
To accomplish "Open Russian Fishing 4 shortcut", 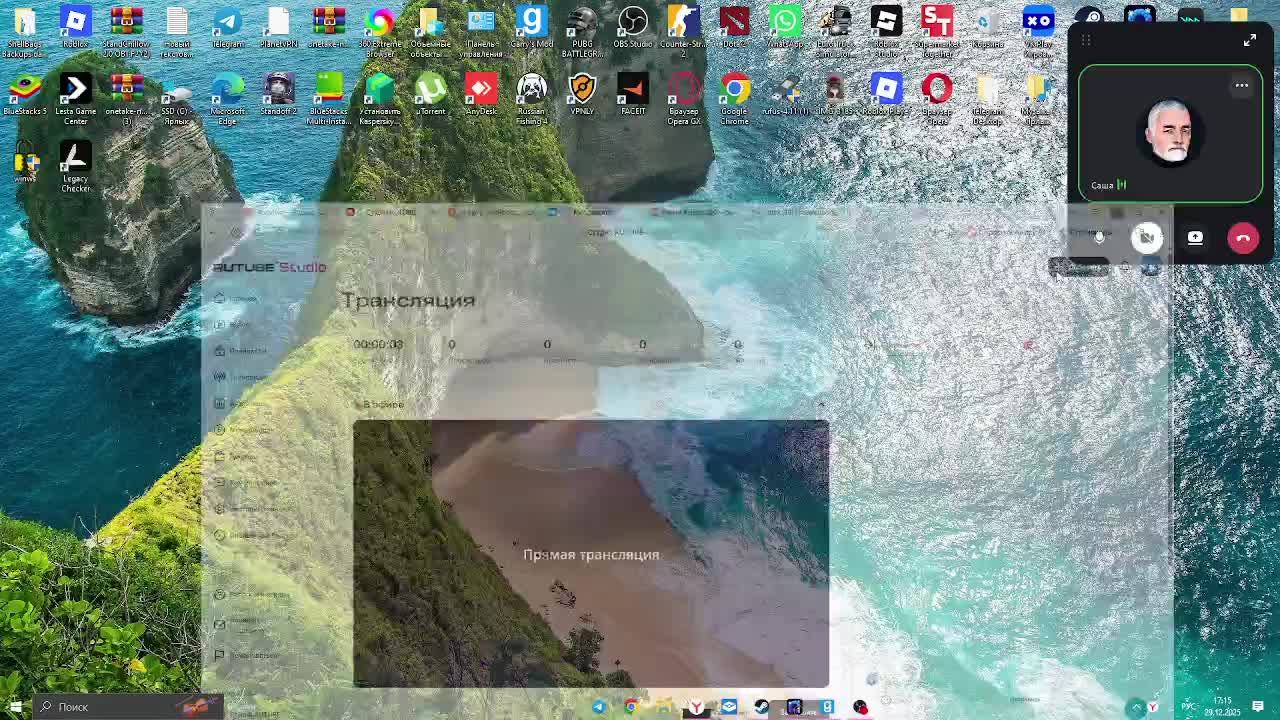I will tap(531, 100).
